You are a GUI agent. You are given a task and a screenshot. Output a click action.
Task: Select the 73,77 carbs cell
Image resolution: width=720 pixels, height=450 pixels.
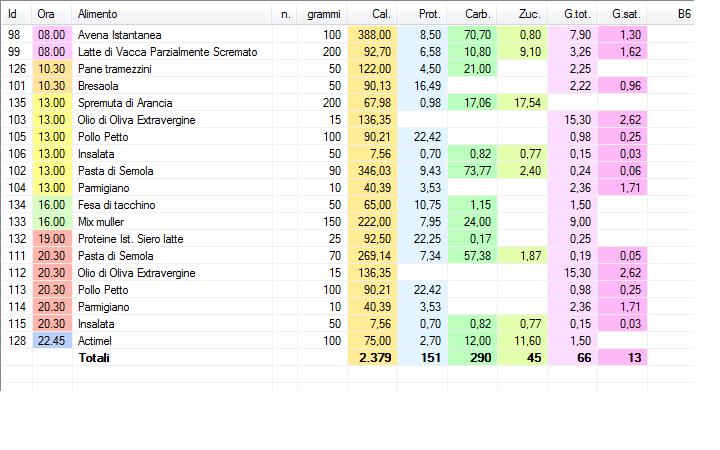pyautogui.click(x=472, y=171)
